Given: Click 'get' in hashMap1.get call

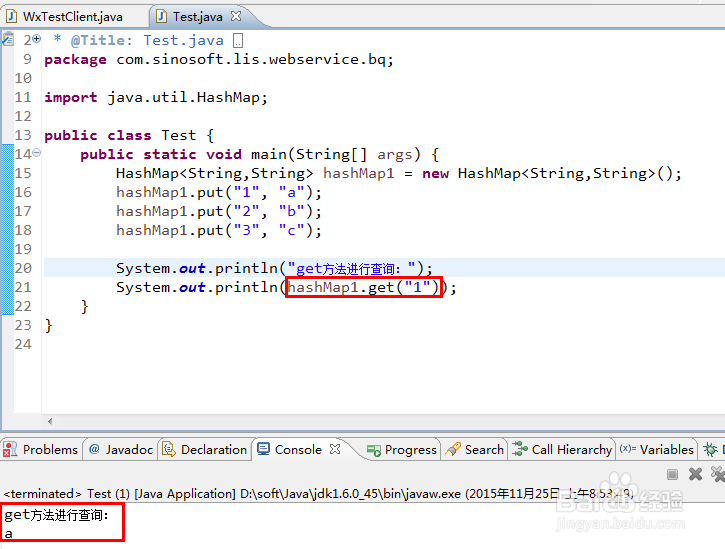Looking at the screenshot, I should 381,287.
